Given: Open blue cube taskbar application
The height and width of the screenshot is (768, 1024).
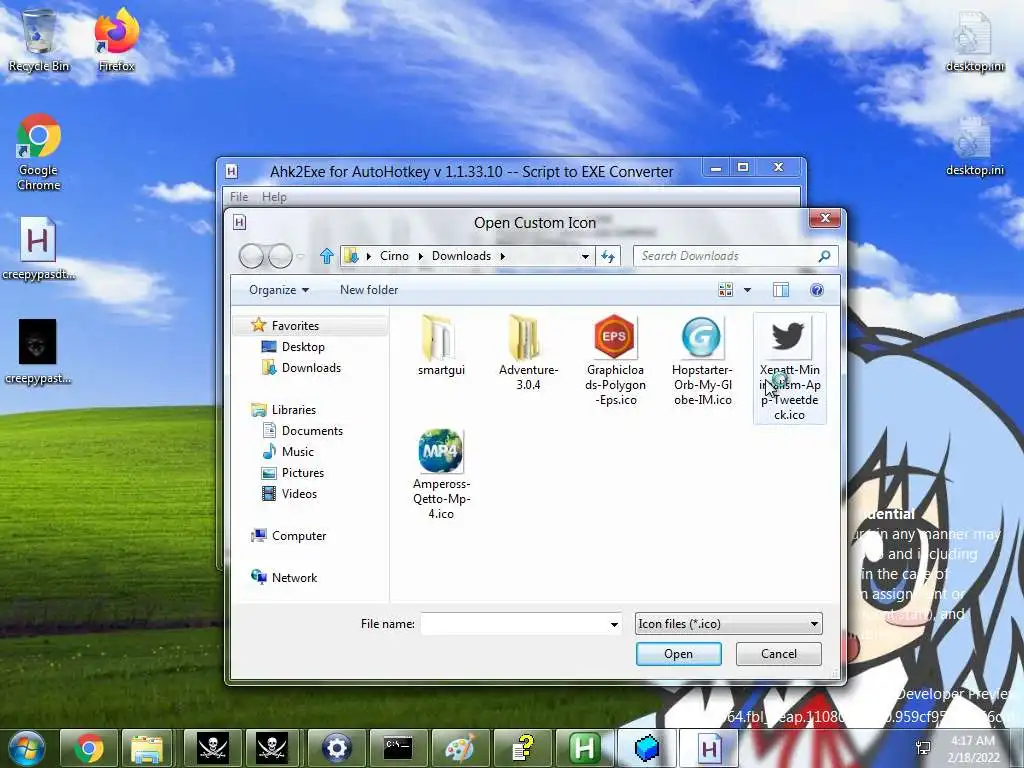Looking at the screenshot, I should pyautogui.click(x=647, y=748).
